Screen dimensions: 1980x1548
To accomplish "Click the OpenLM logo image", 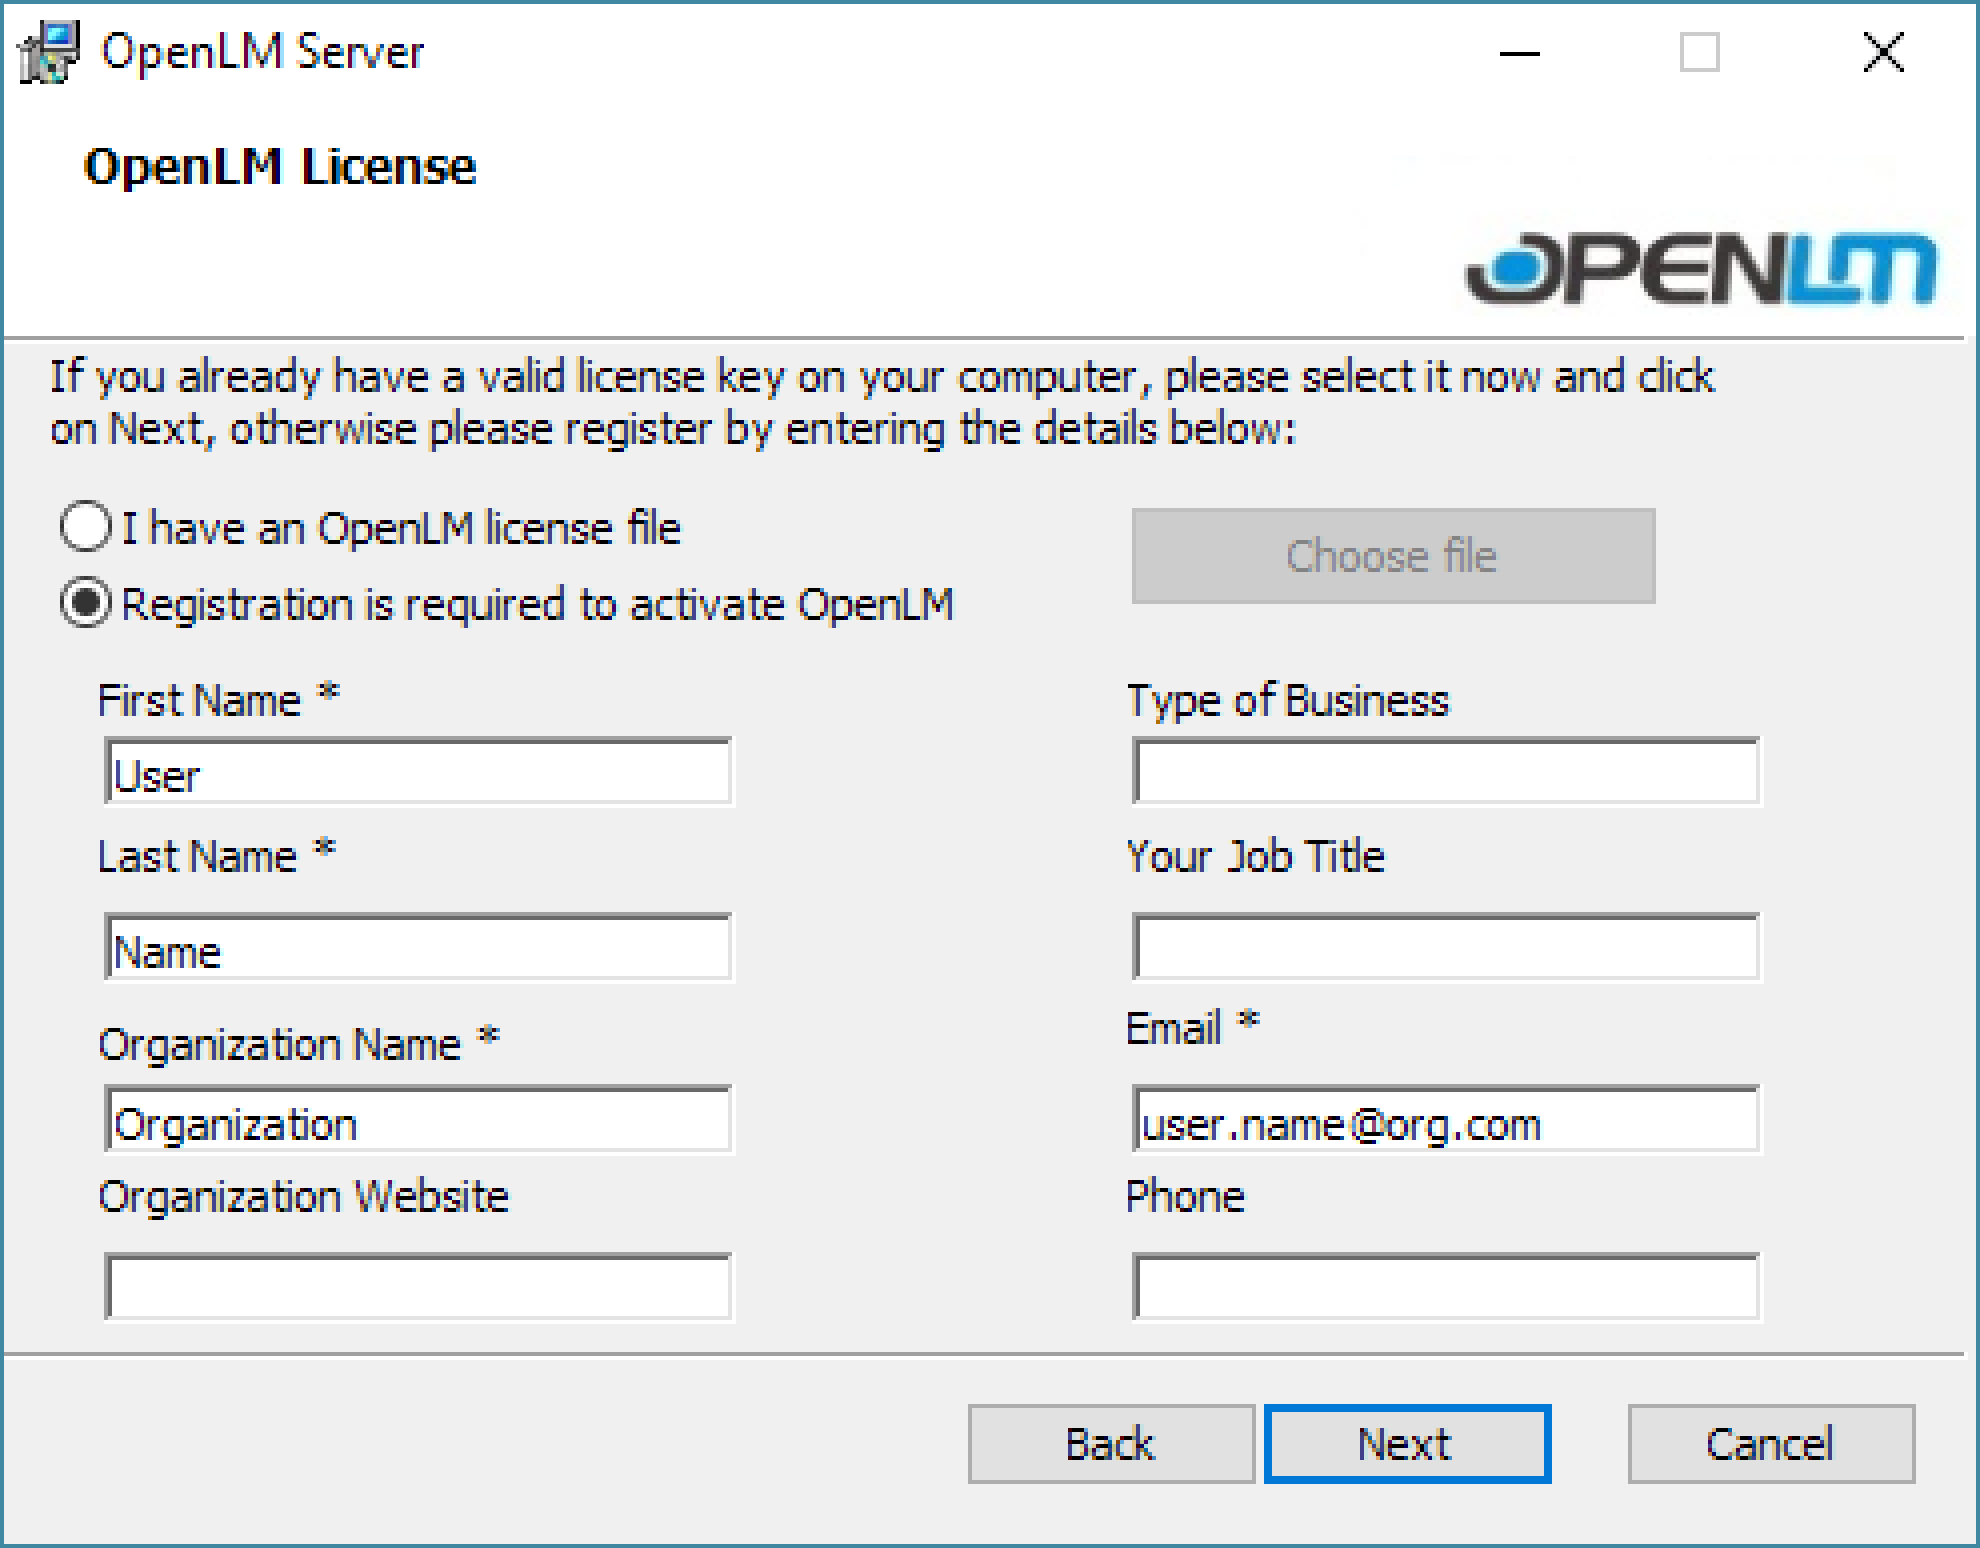I will coord(1700,268).
